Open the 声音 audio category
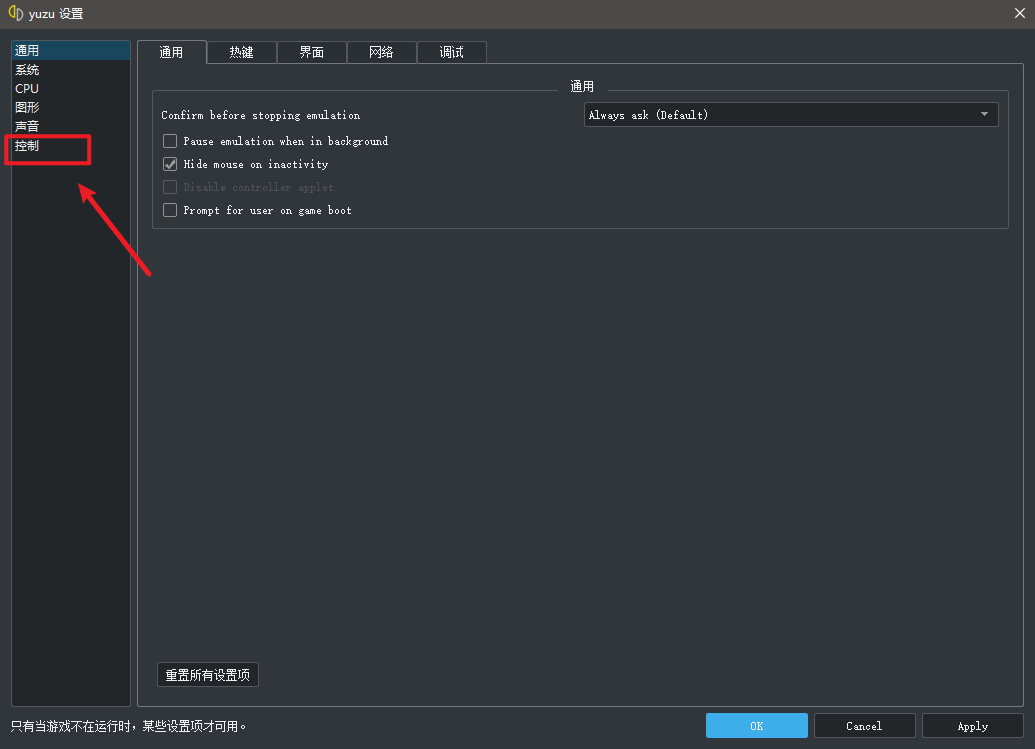This screenshot has height=749, width=1035. pos(71,126)
